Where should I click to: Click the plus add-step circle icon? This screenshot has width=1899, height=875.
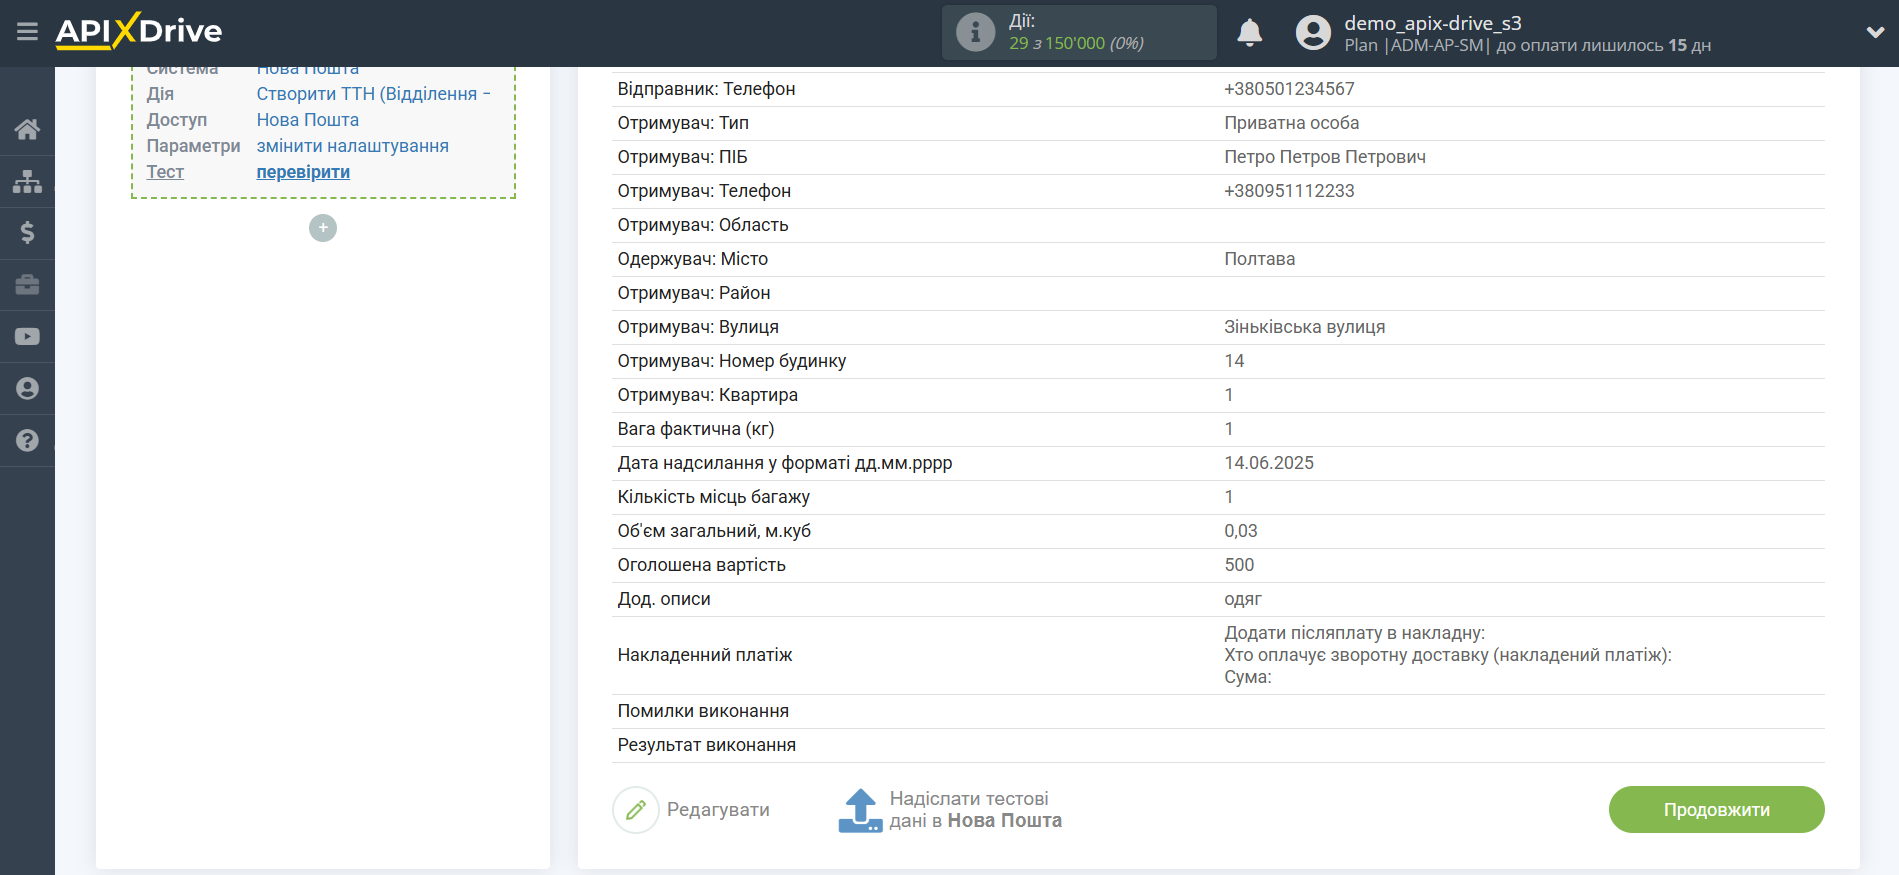322,228
